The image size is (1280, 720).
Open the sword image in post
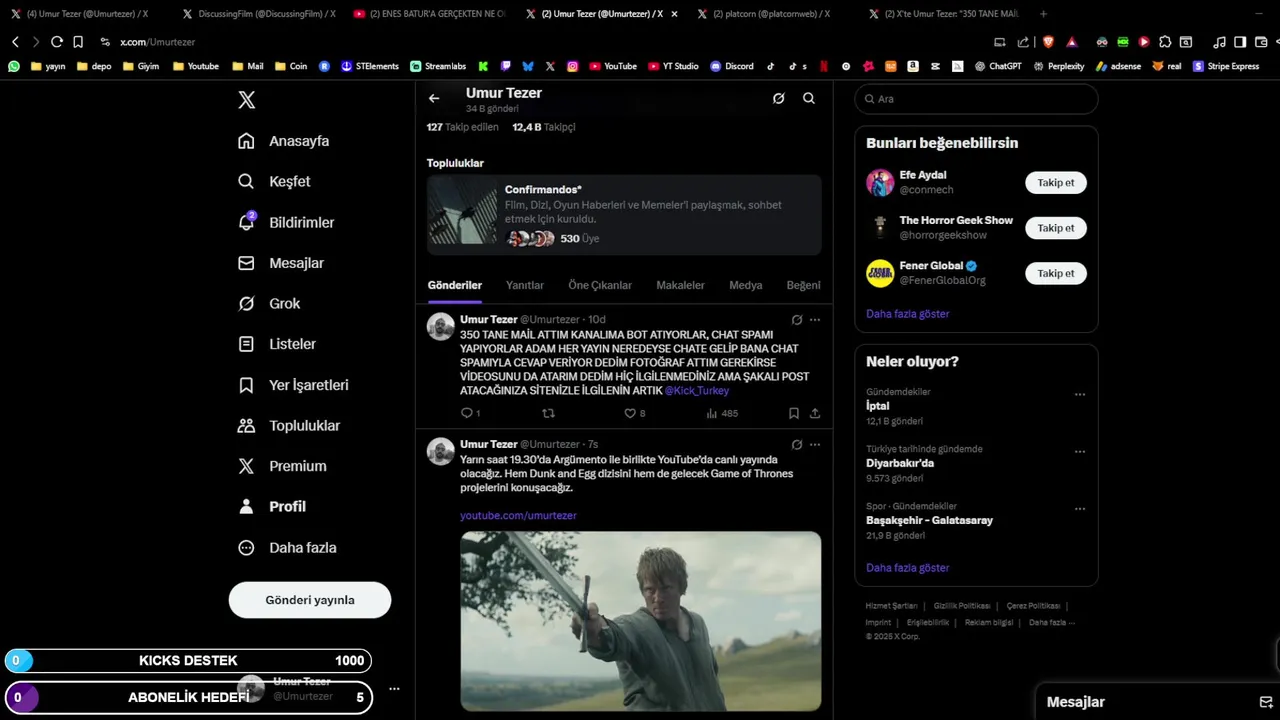point(641,621)
